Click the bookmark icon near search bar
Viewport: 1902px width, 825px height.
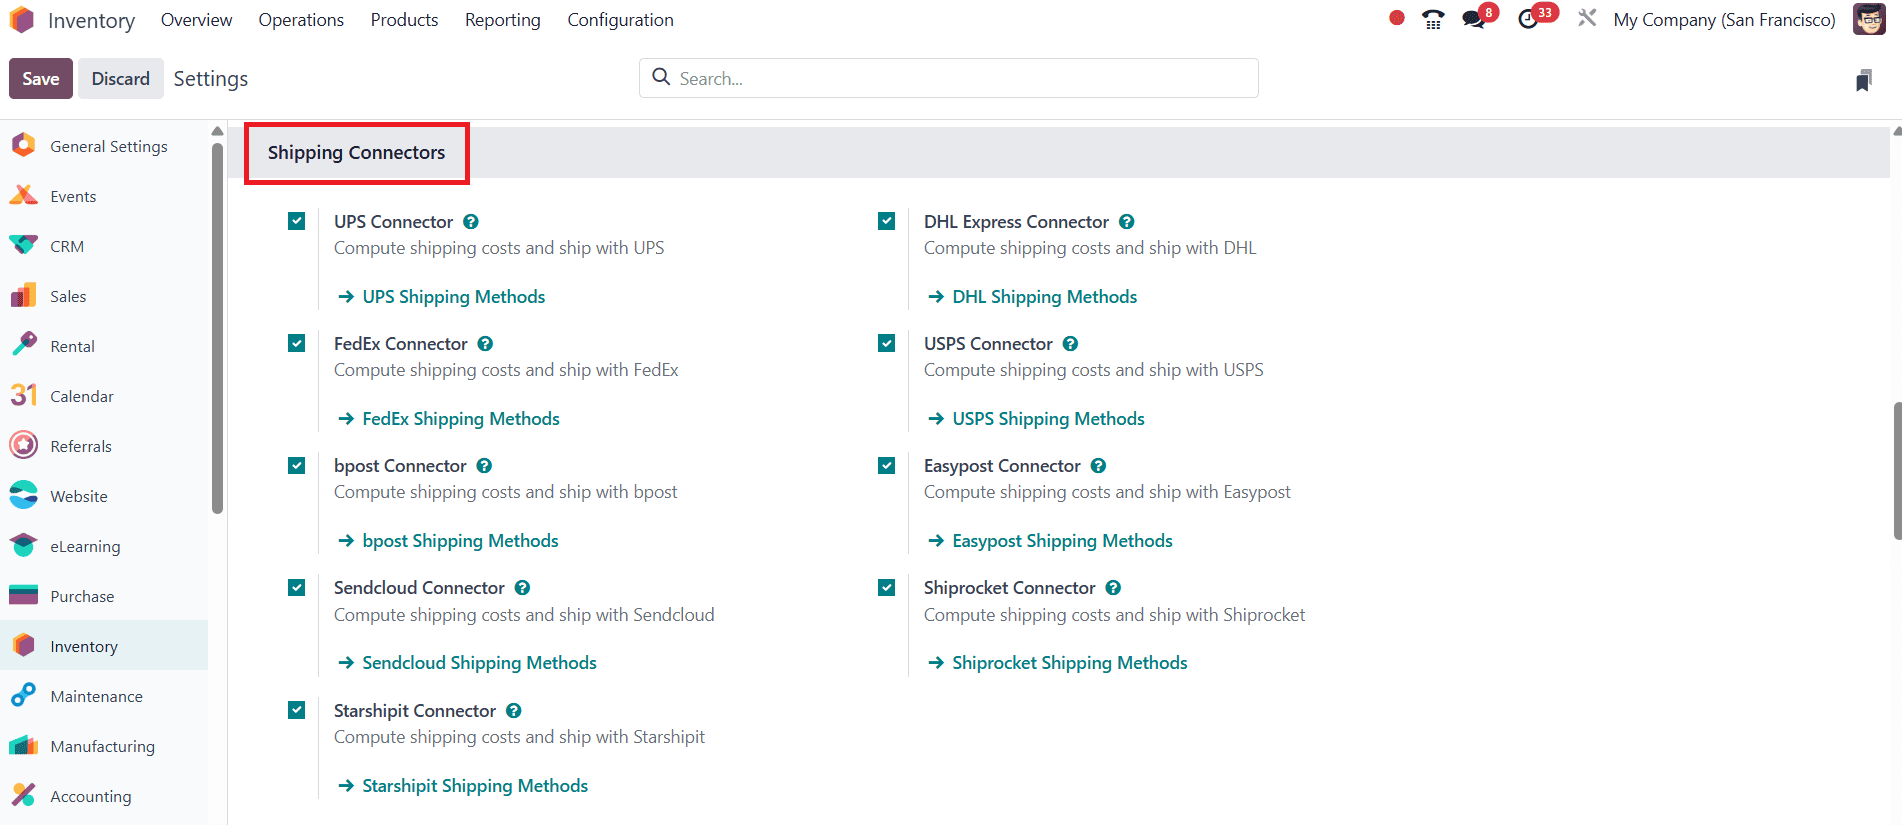(x=1863, y=80)
